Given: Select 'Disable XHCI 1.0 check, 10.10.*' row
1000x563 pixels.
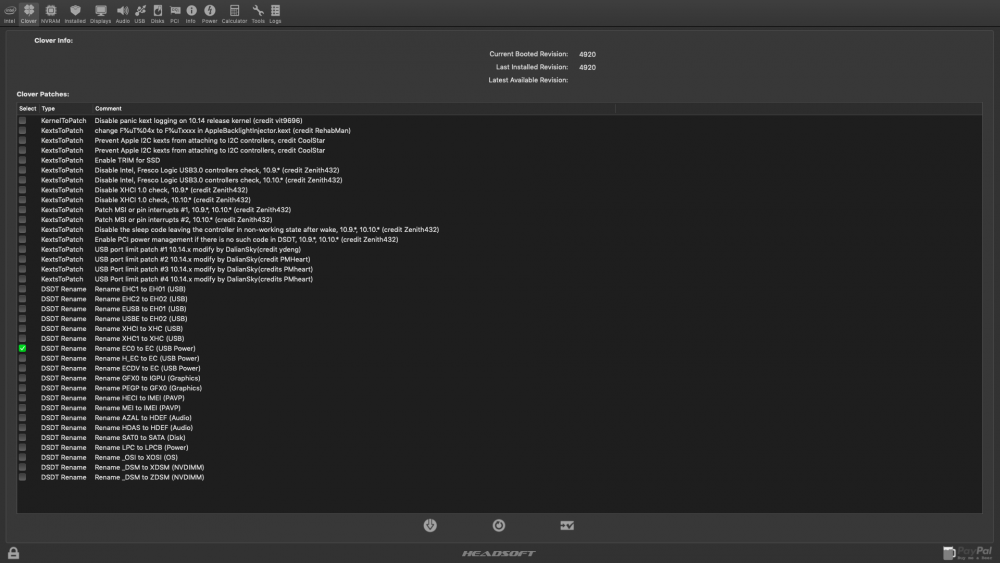Looking at the screenshot, I should [499, 200].
